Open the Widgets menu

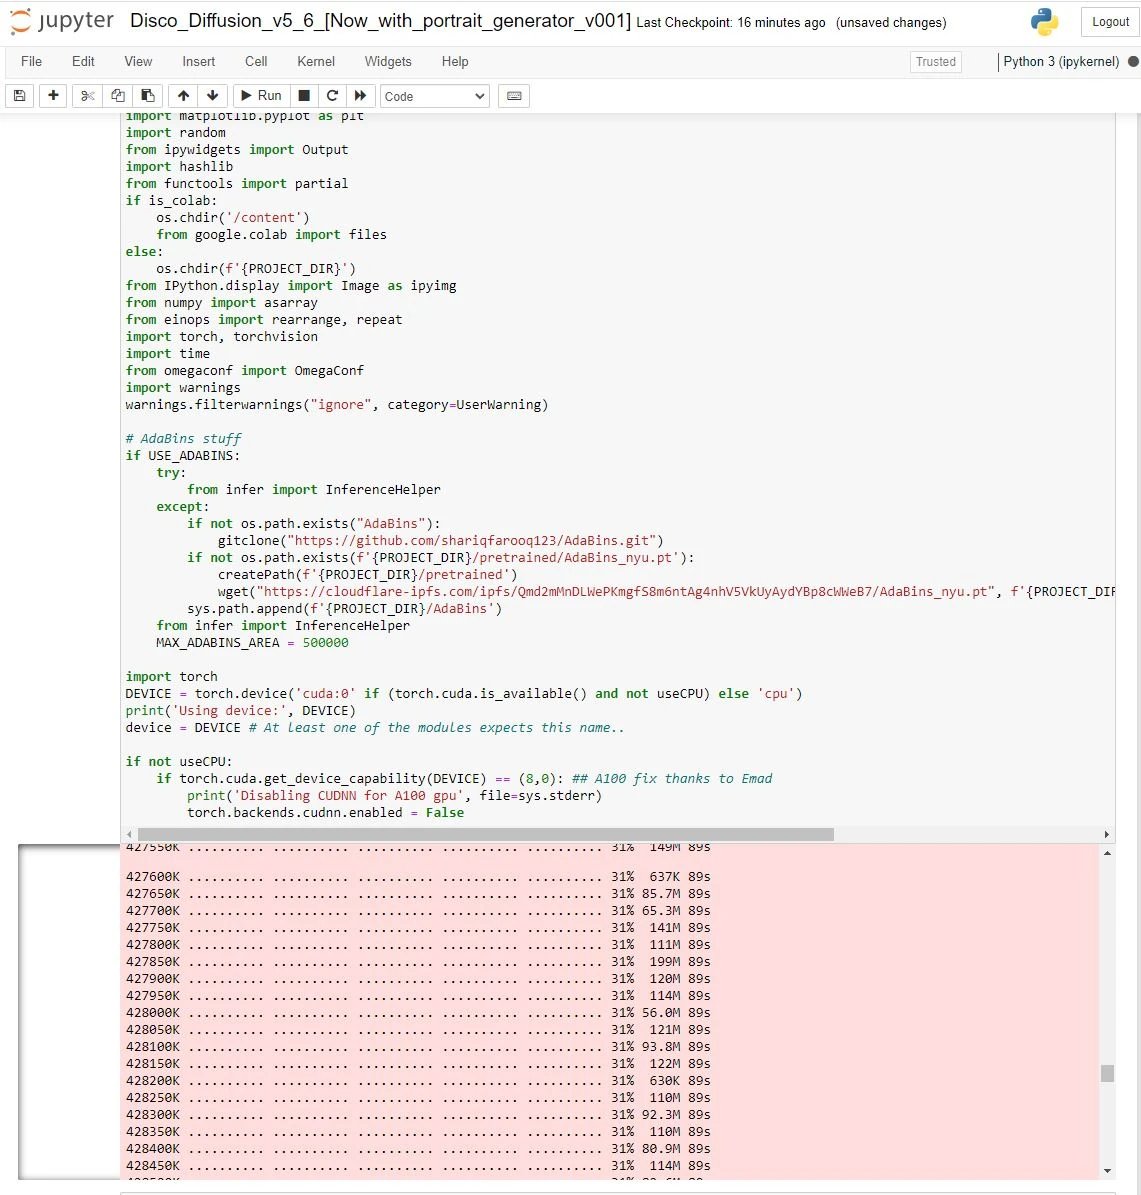[388, 62]
